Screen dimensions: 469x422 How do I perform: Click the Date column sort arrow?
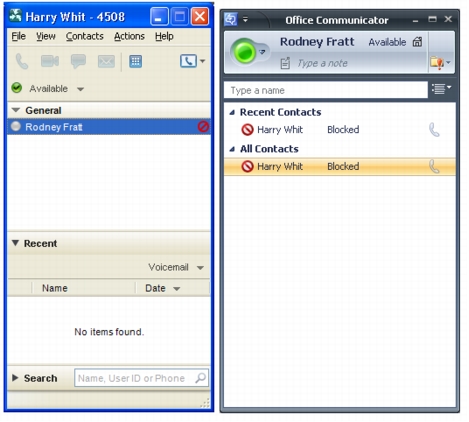click(x=177, y=289)
